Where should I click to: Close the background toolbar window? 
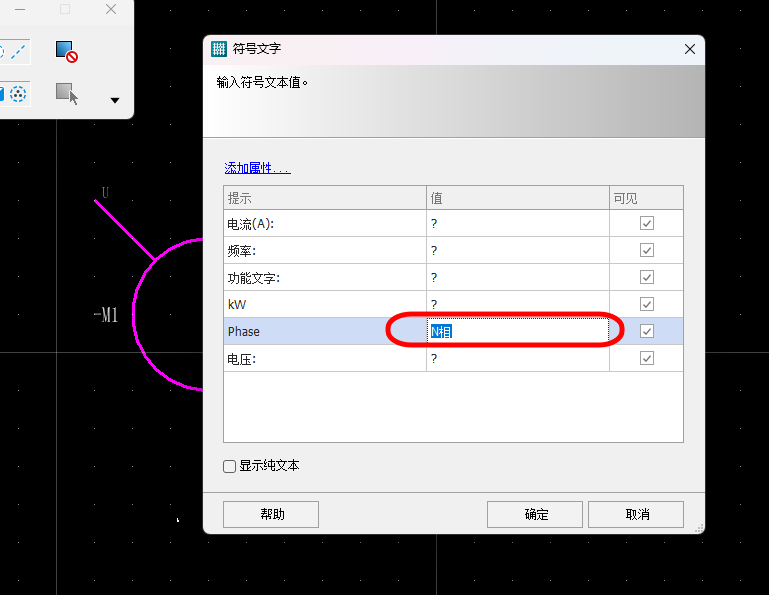click(x=111, y=9)
